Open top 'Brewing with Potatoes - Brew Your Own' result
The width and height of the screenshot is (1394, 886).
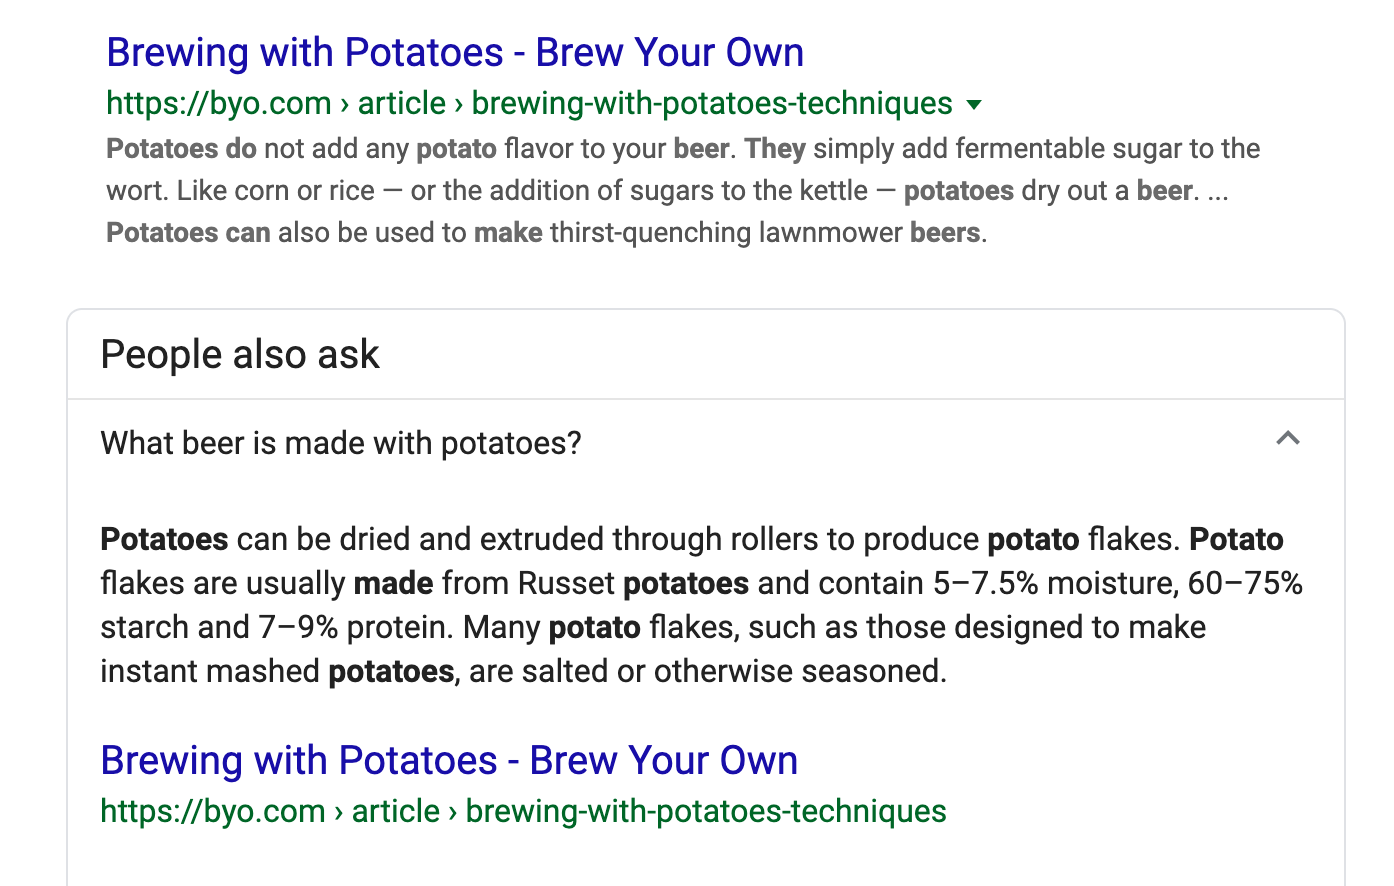point(455,53)
